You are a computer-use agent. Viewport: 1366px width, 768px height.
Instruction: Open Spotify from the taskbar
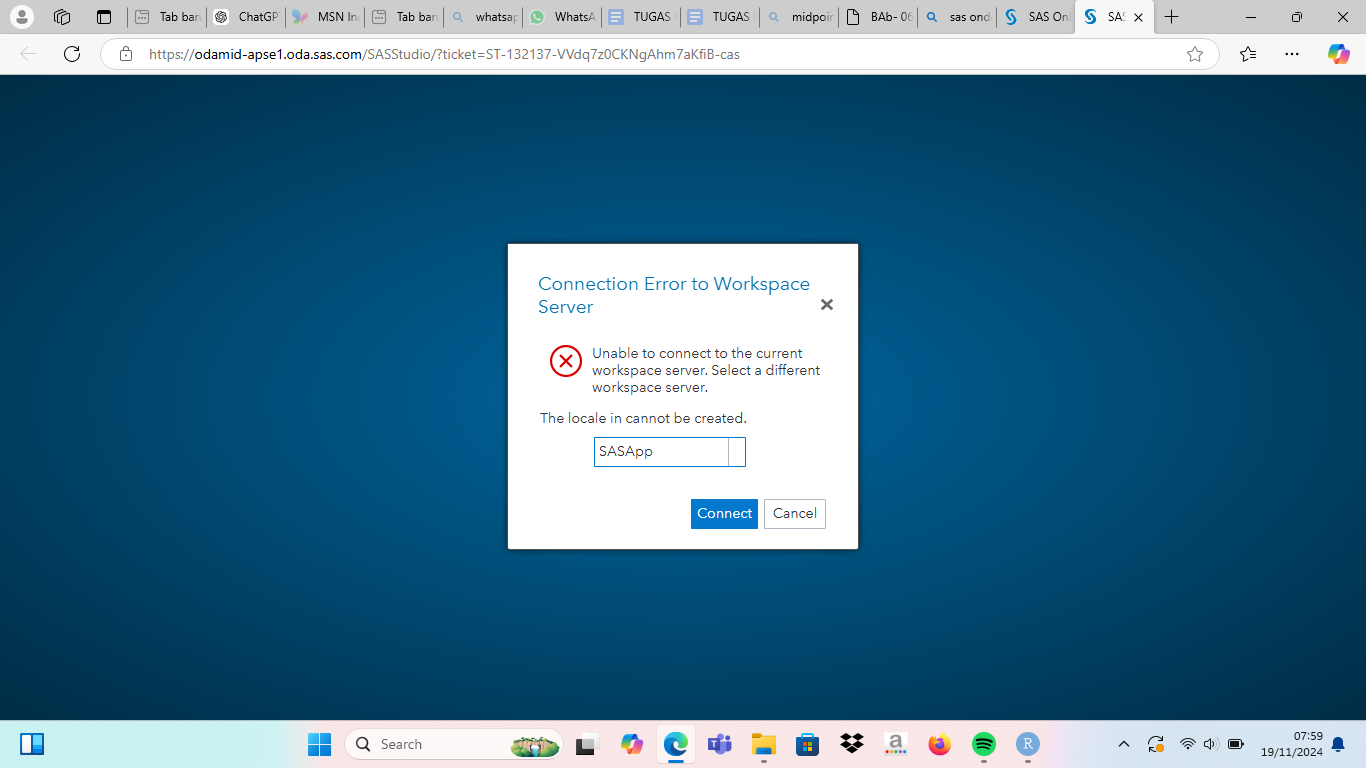(984, 744)
